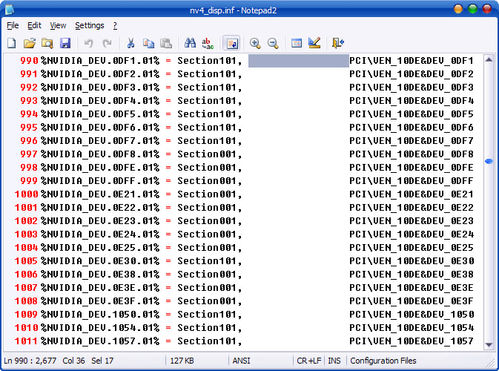Open the View menu
This screenshot has height=371, width=499.
58,26
